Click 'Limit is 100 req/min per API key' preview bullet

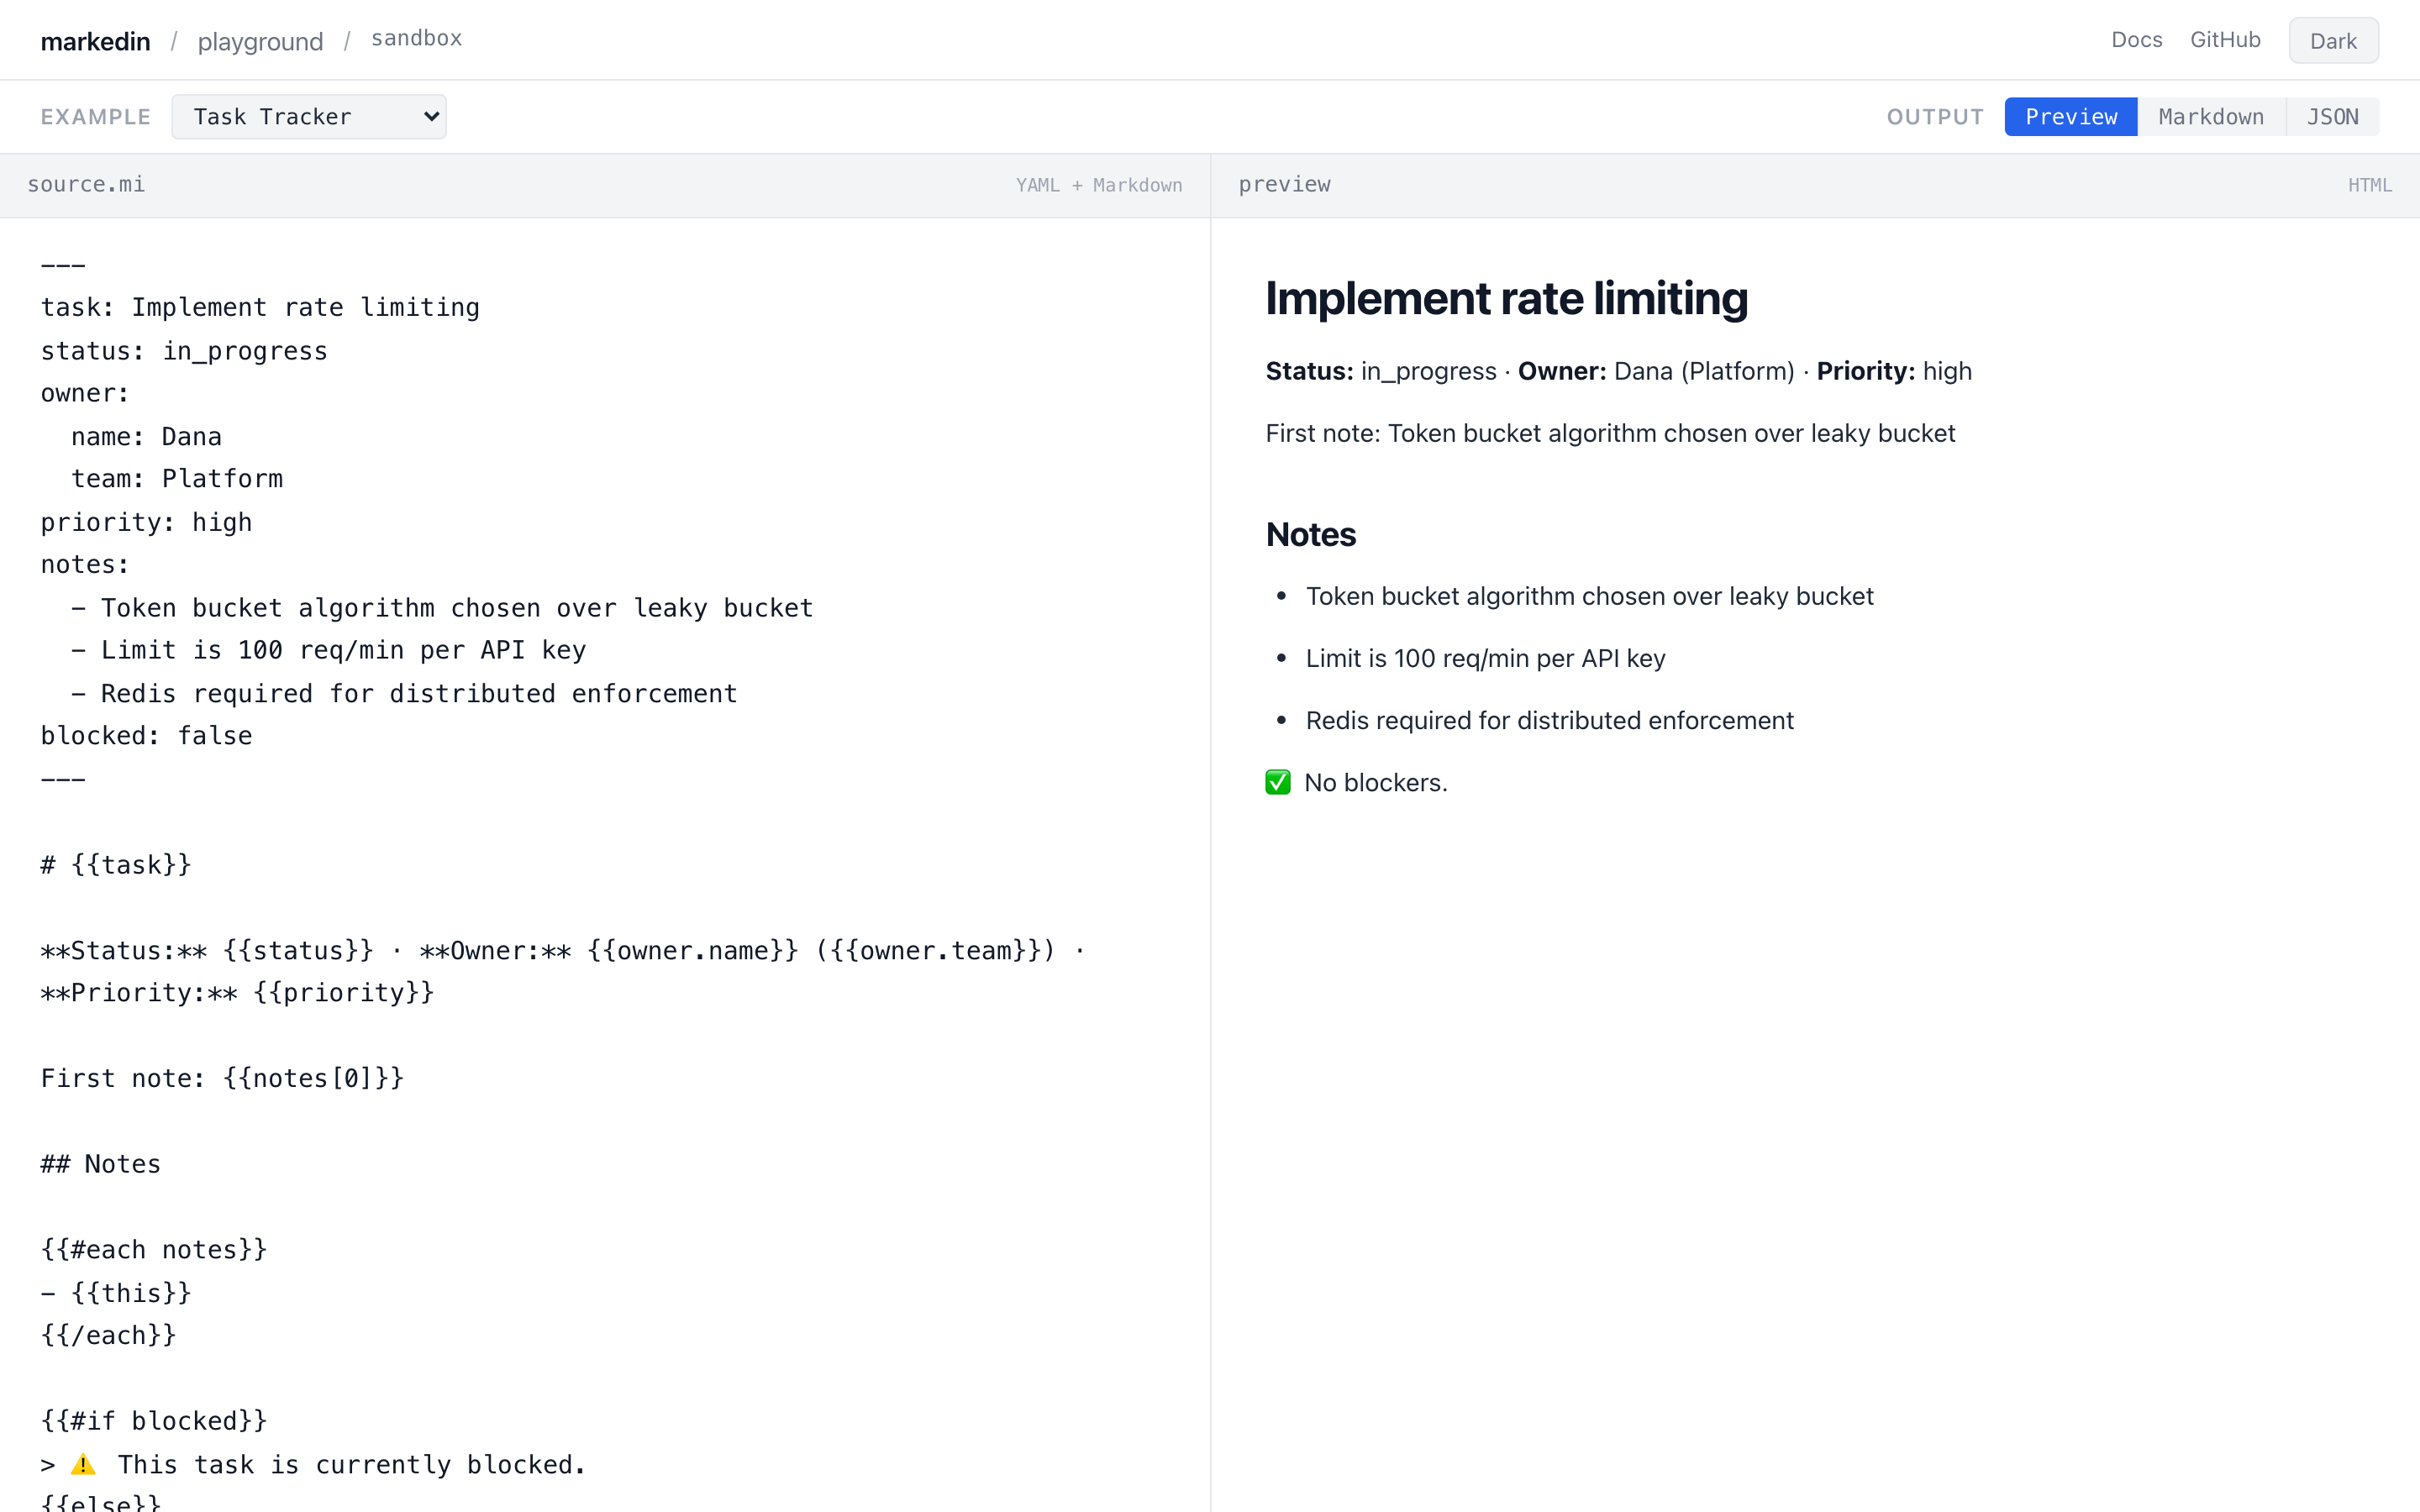tap(1485, 659)
